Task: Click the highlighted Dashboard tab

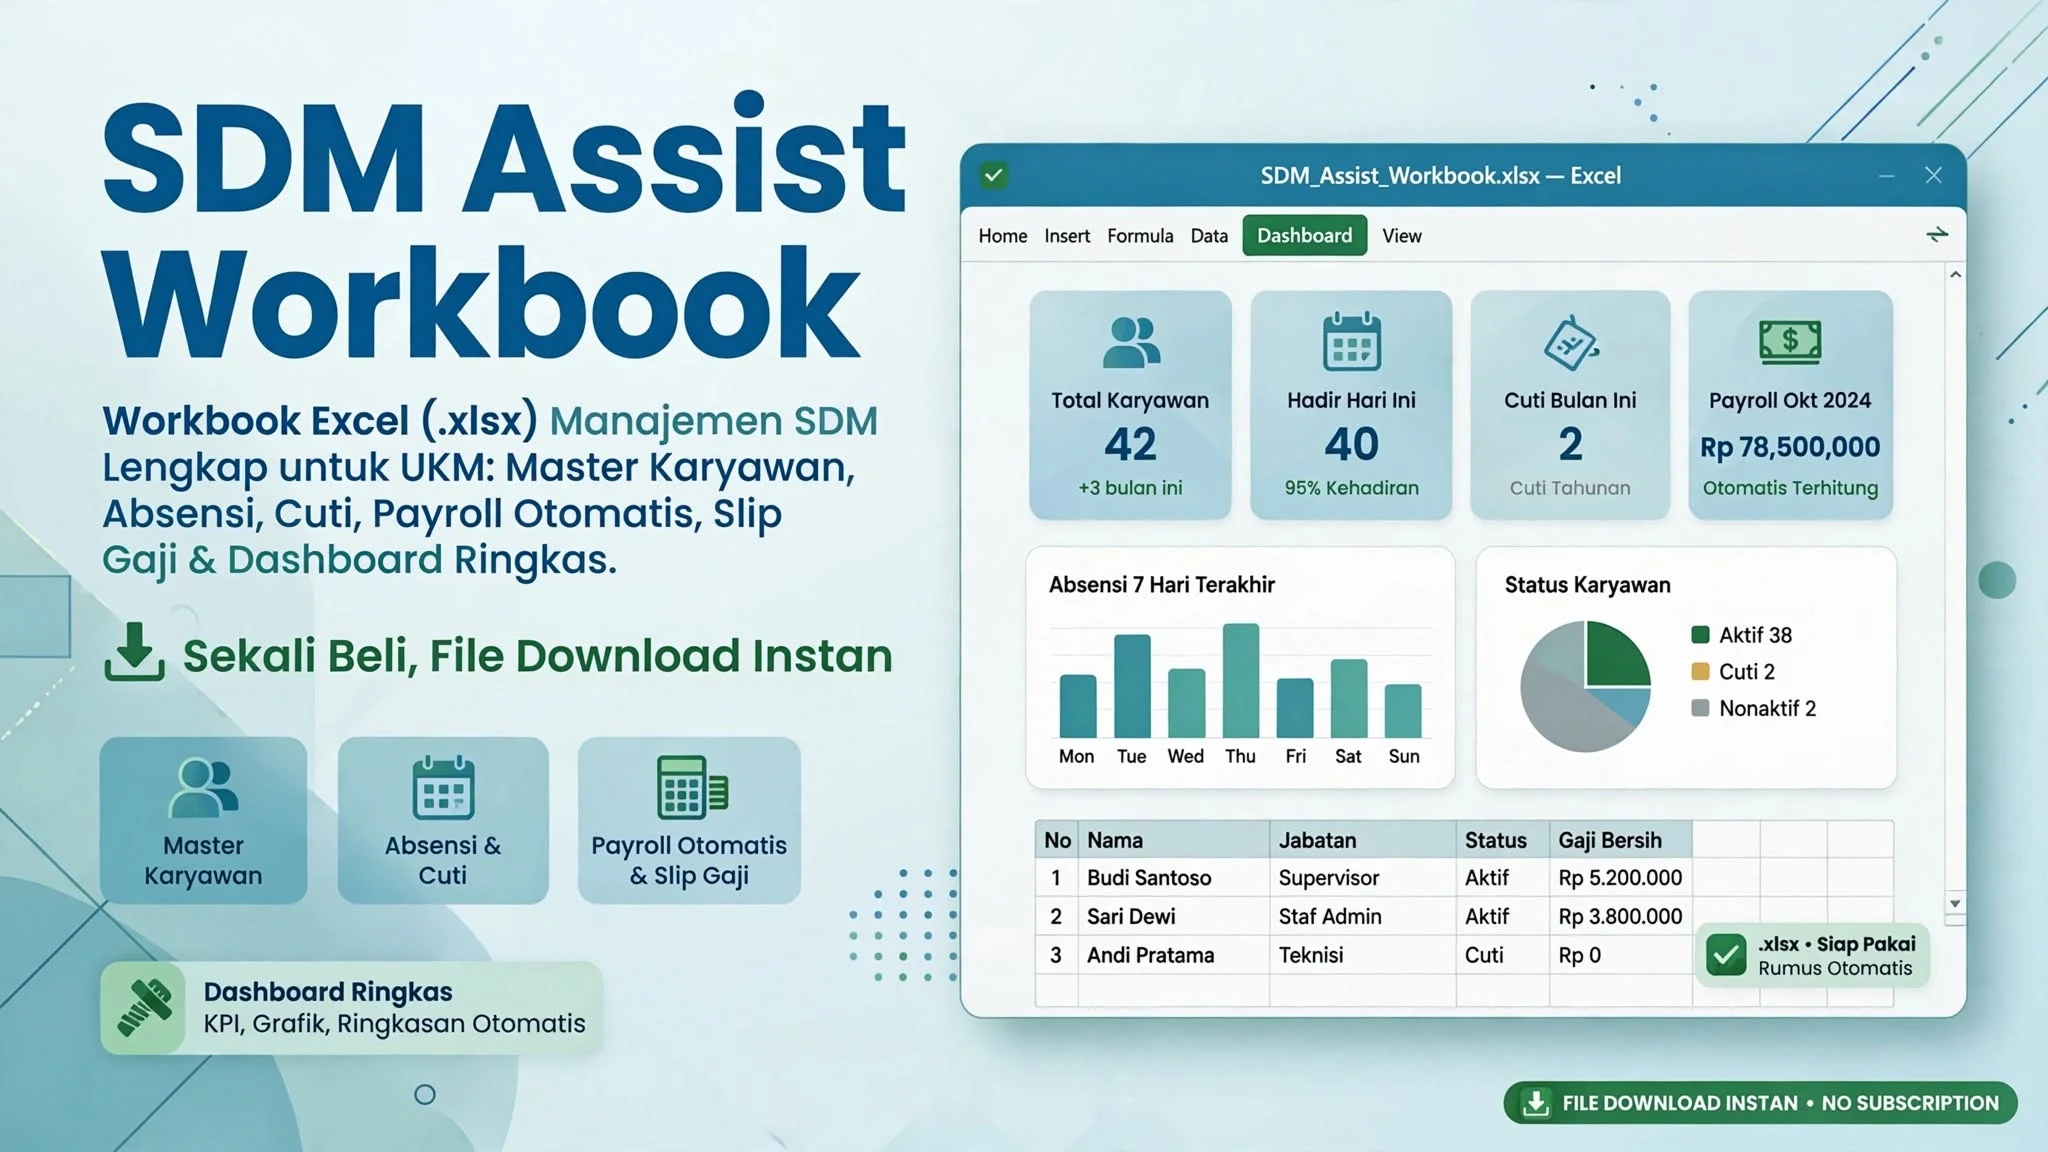Action: [x=1304, y=236]
